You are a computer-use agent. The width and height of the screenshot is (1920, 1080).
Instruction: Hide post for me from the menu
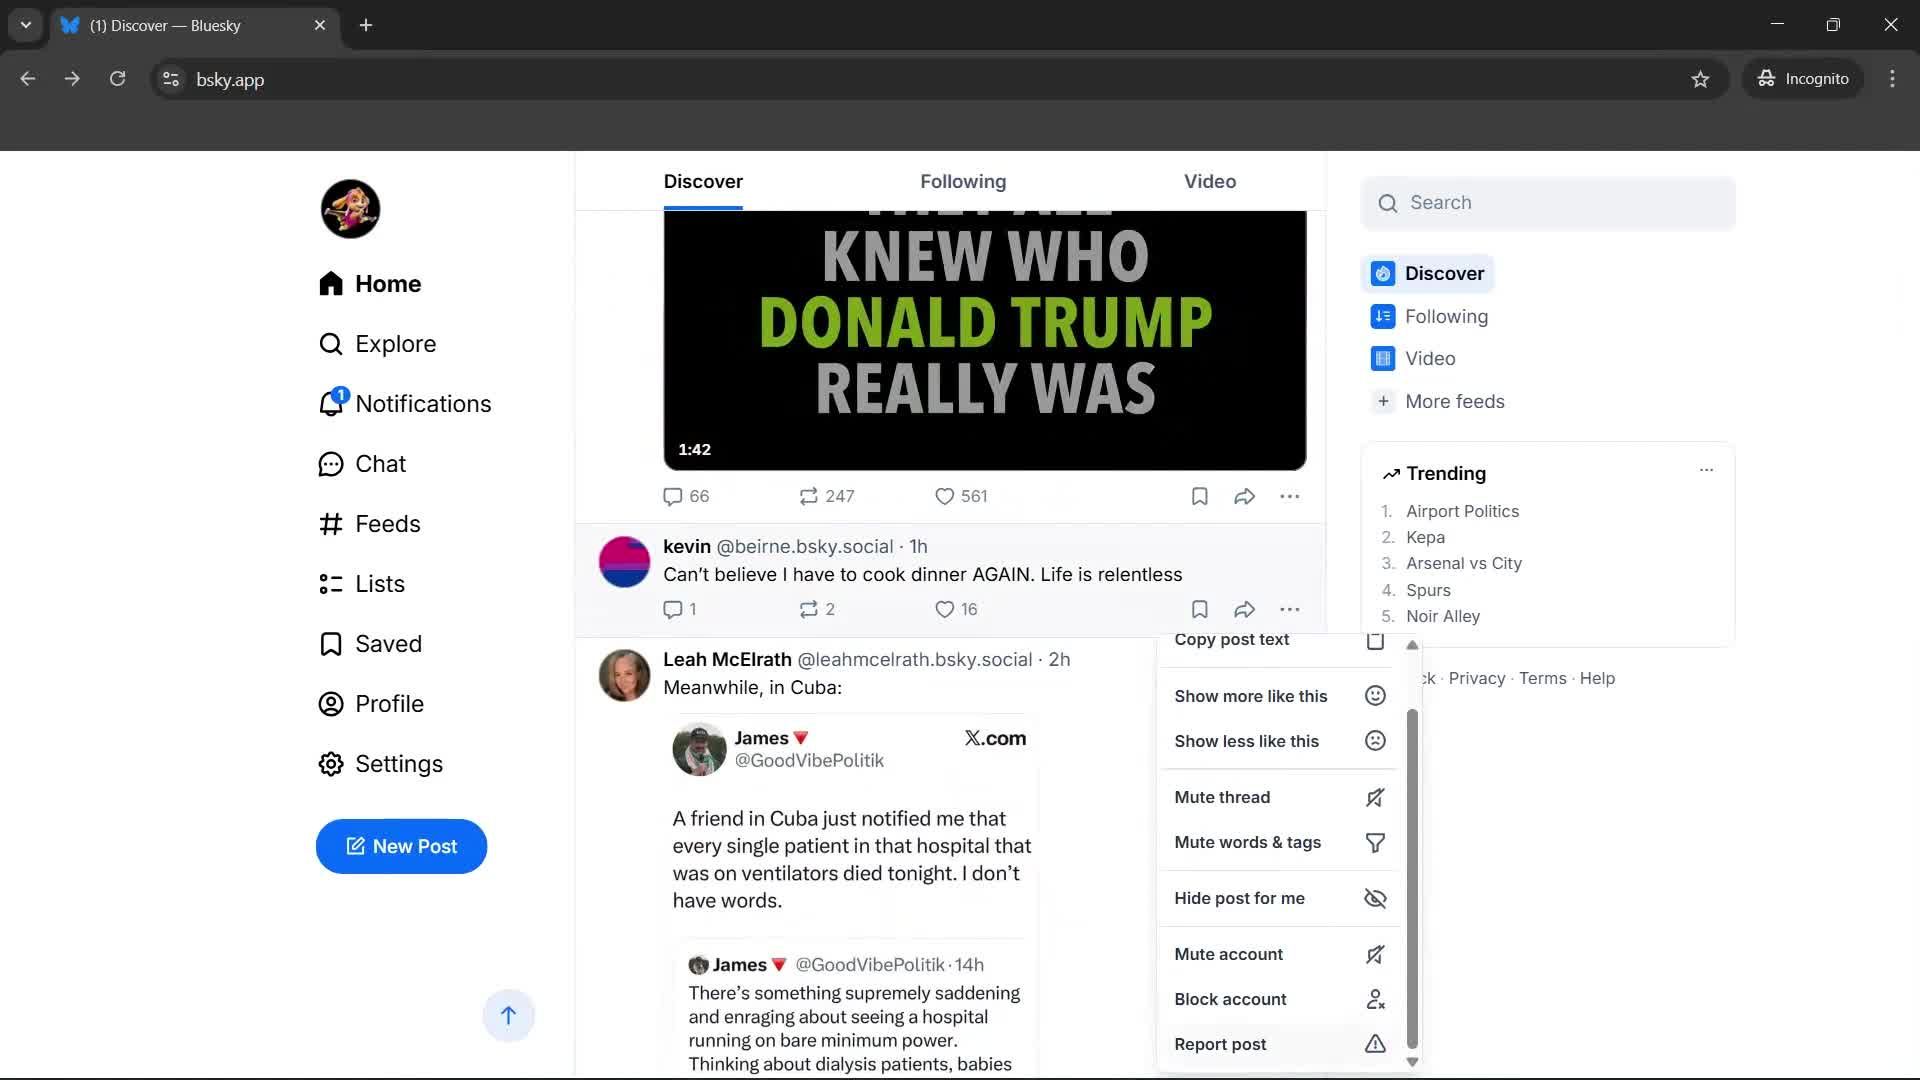coord(1240,897)
